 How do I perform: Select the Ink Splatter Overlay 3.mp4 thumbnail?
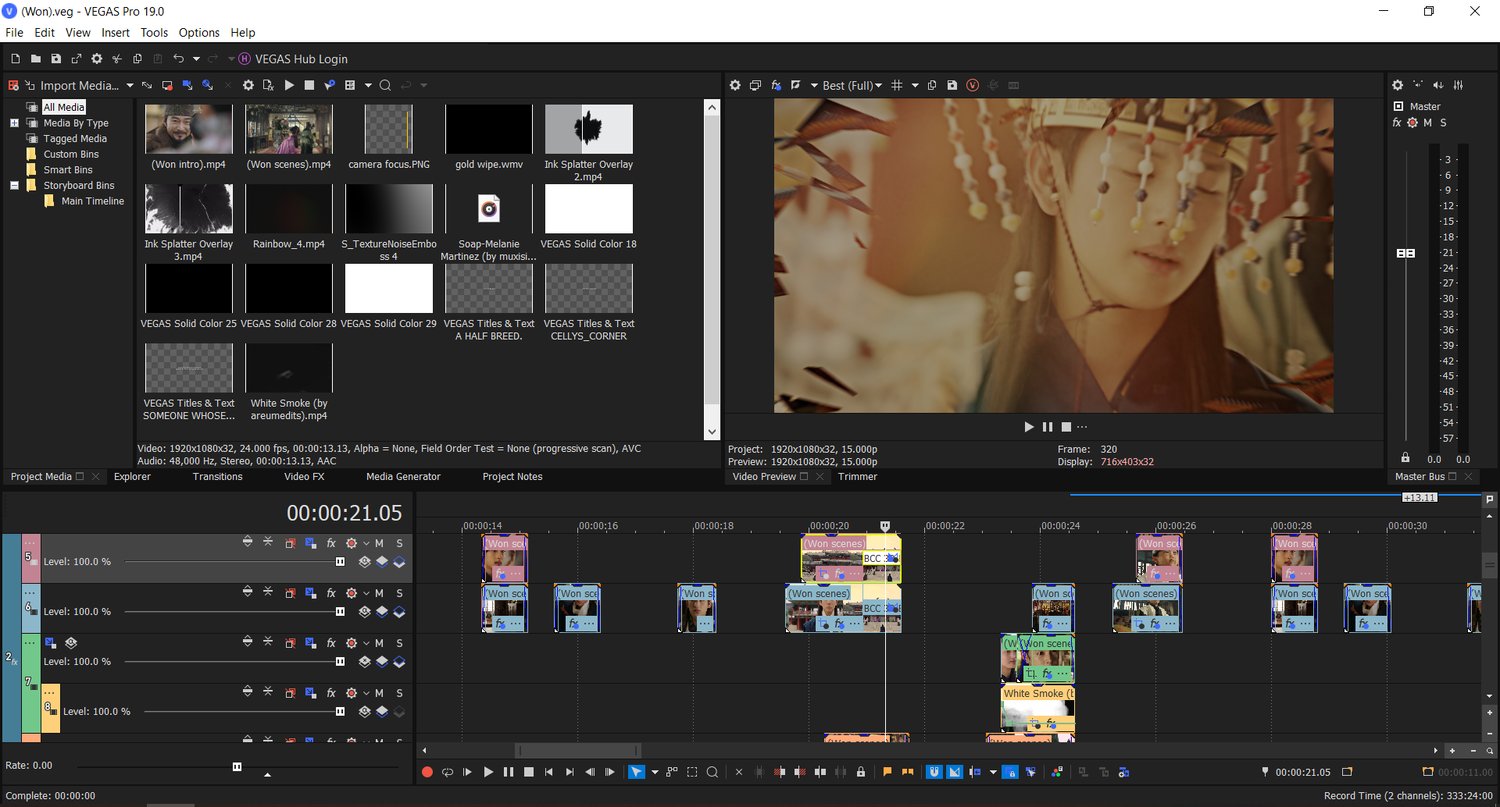[x=189, y=209]
